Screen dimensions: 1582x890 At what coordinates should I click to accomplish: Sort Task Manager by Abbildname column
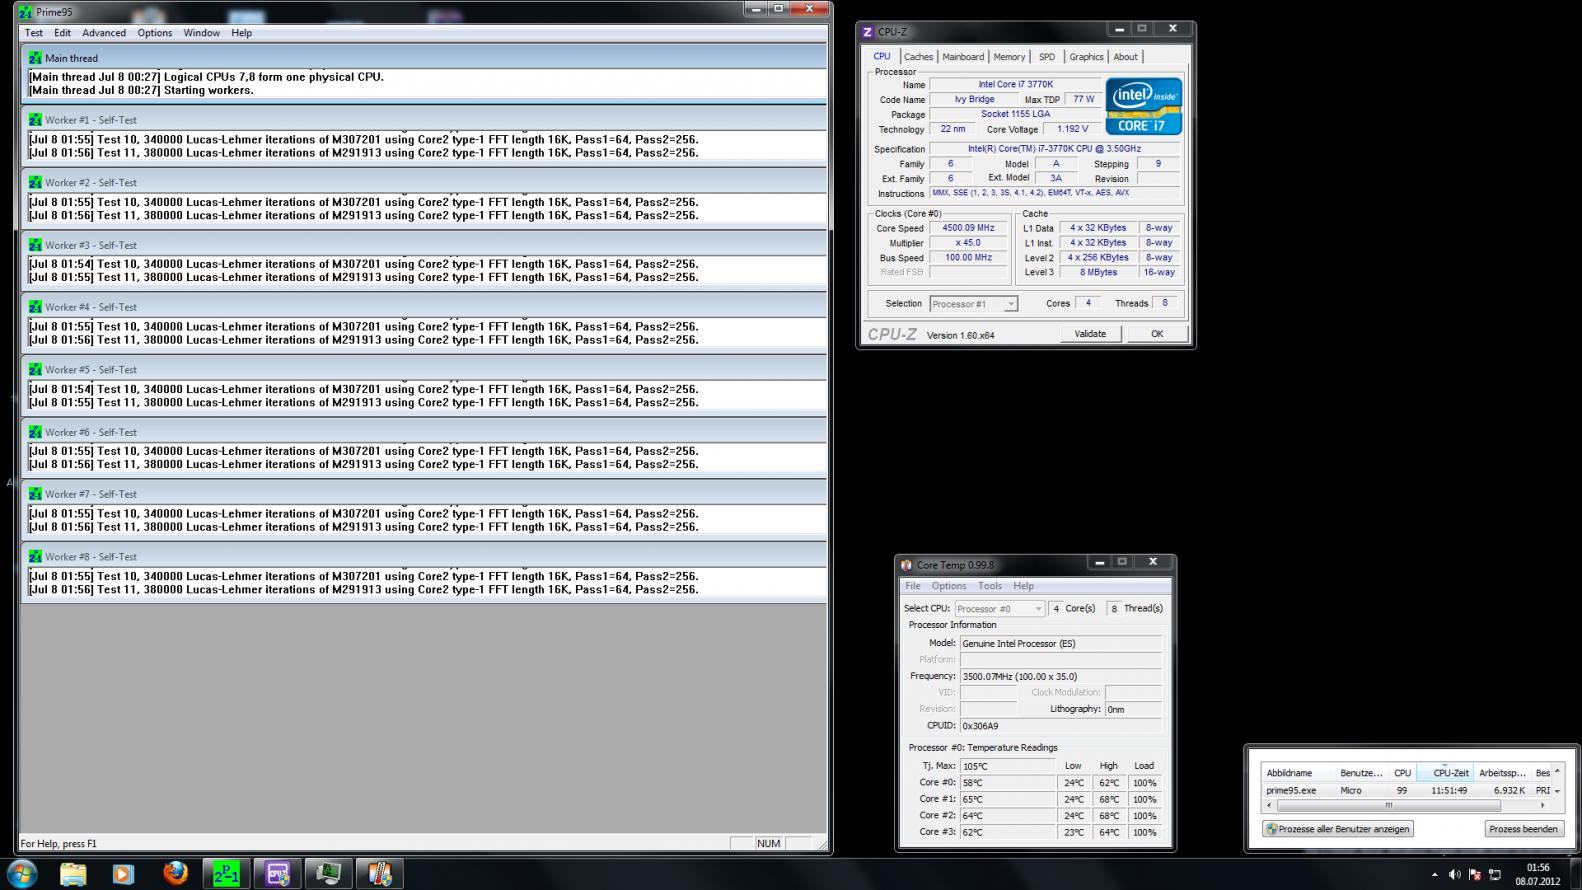(1300, 772)
